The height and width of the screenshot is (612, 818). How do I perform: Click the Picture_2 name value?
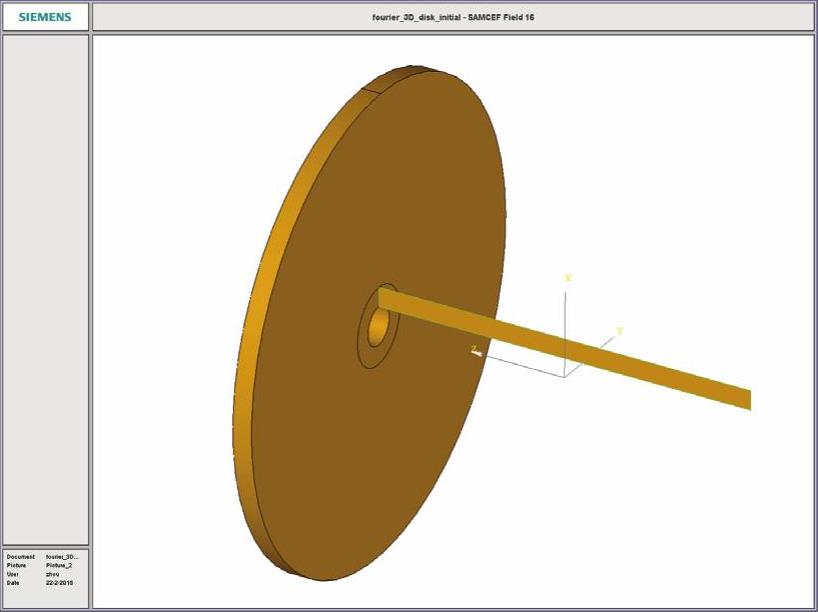(x=59, y=565)
